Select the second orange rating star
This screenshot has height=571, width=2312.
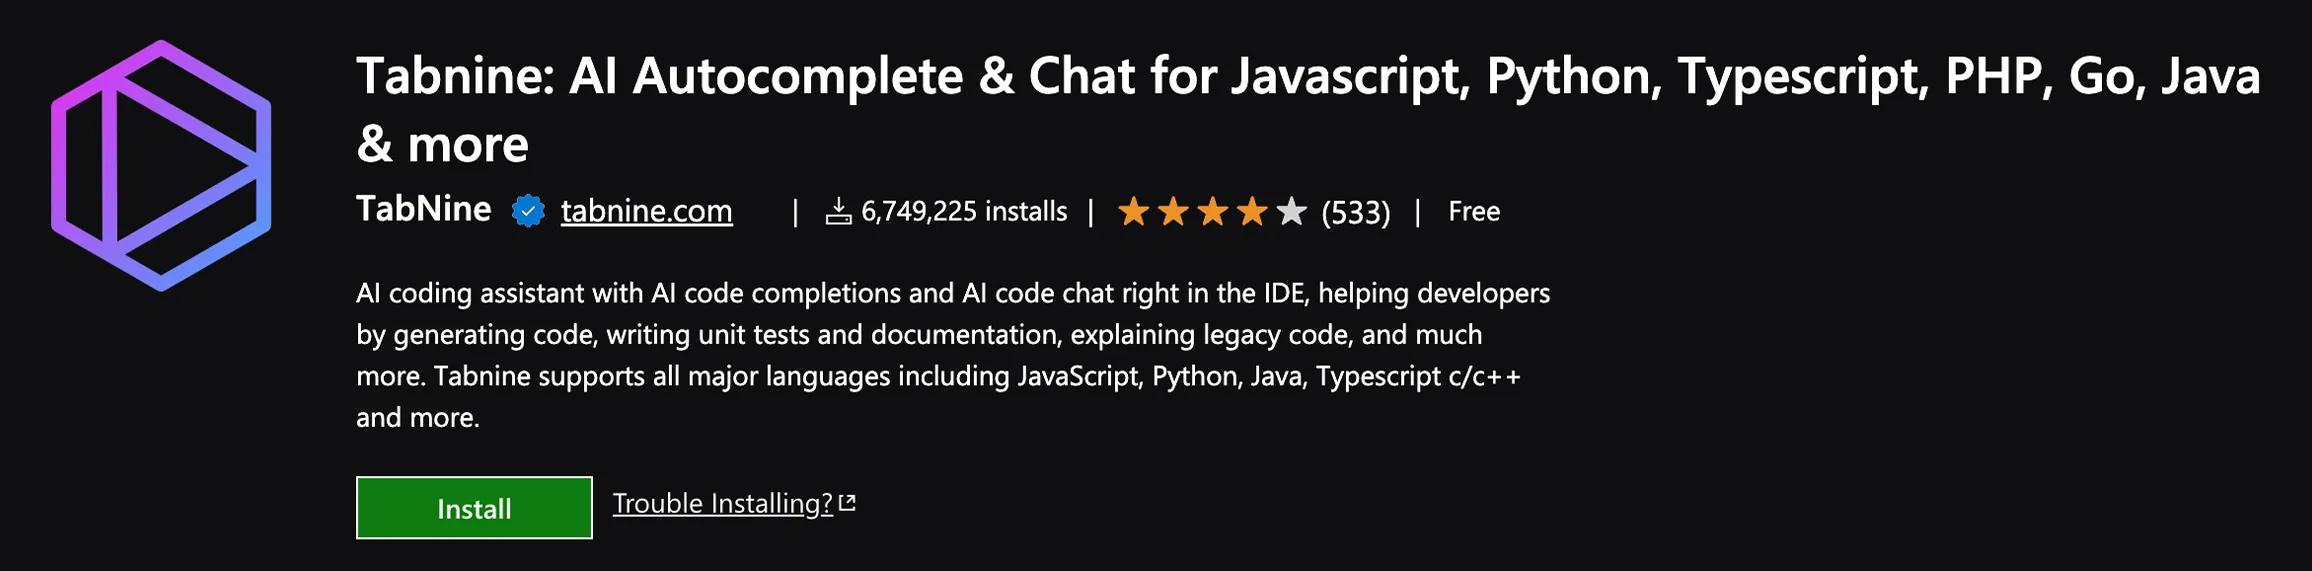(1173, 211)
